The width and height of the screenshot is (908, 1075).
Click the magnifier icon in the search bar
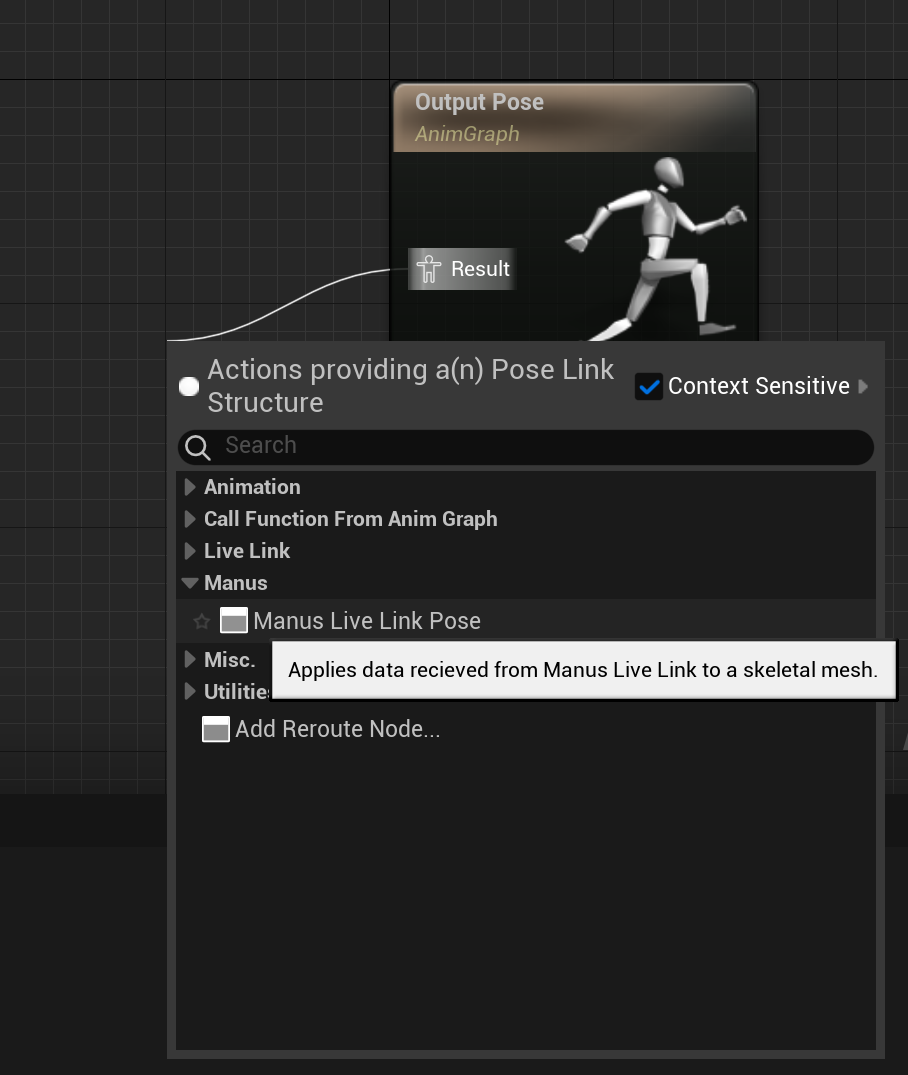[x=198, y=447]
